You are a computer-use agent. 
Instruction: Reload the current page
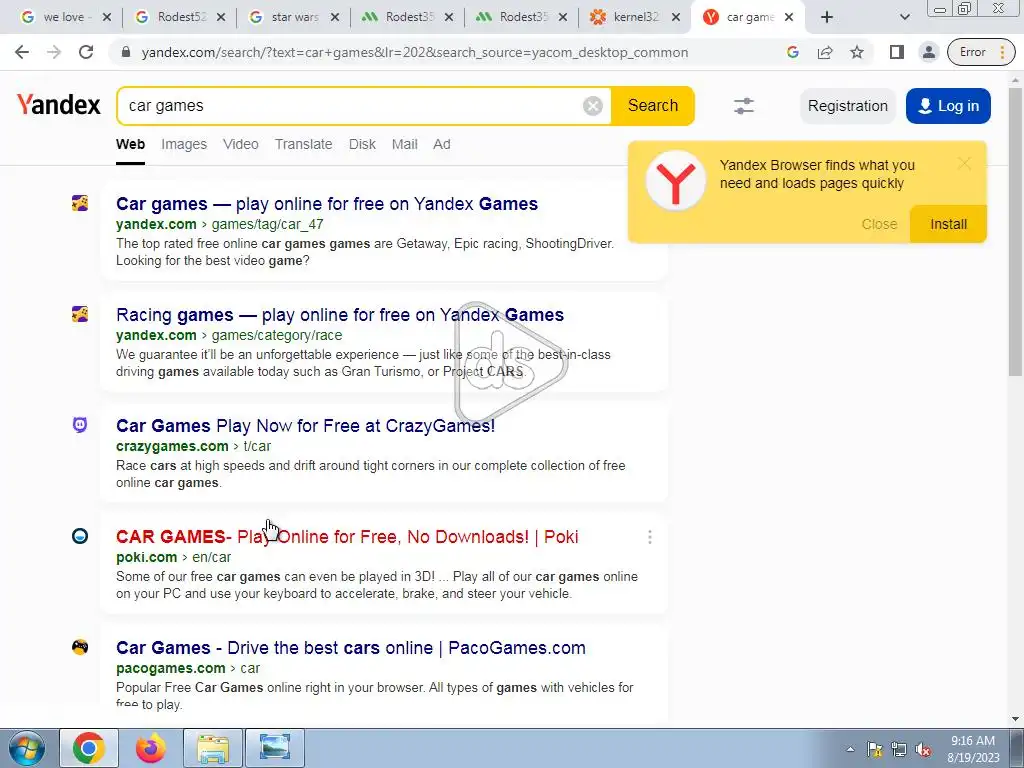tap(86, 52)
